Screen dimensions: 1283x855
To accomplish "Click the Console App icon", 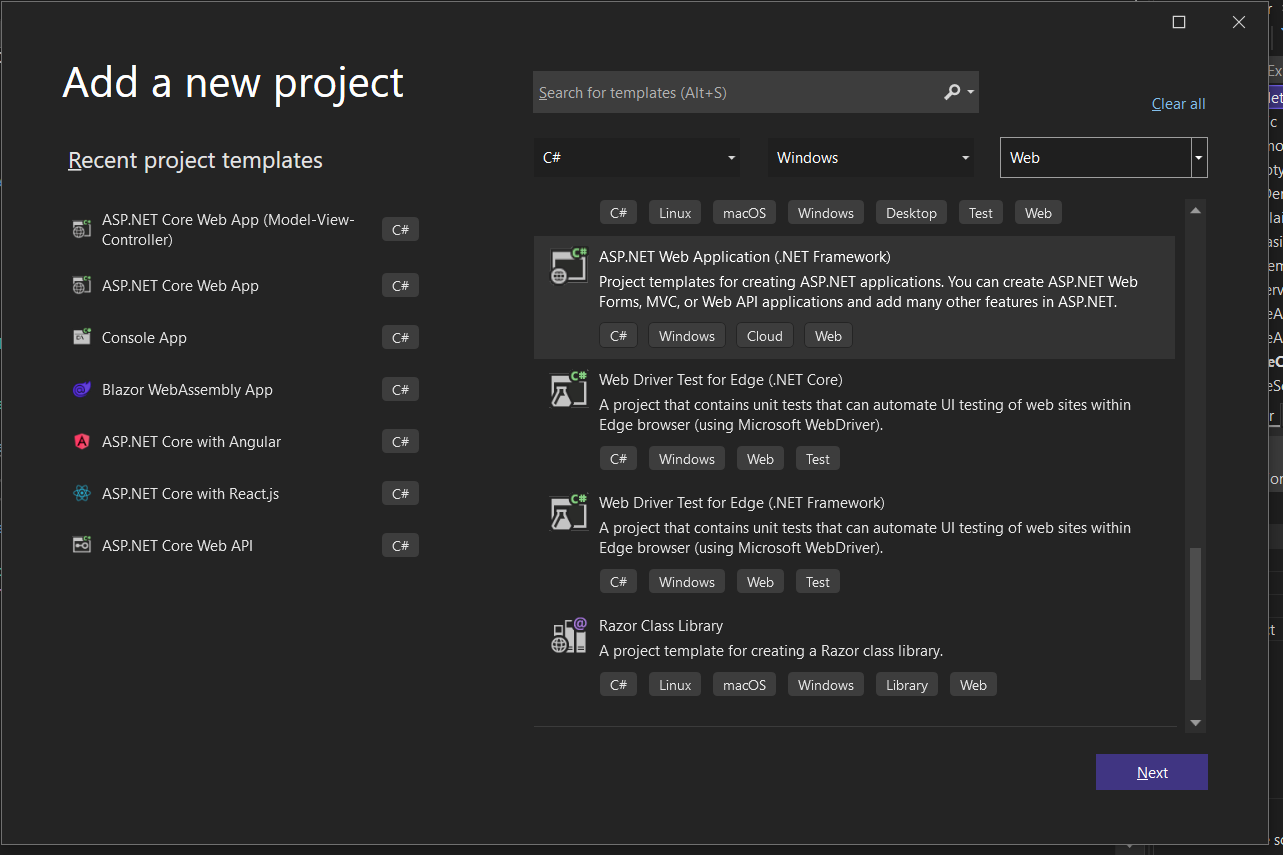I will click(x=82, y=337).
